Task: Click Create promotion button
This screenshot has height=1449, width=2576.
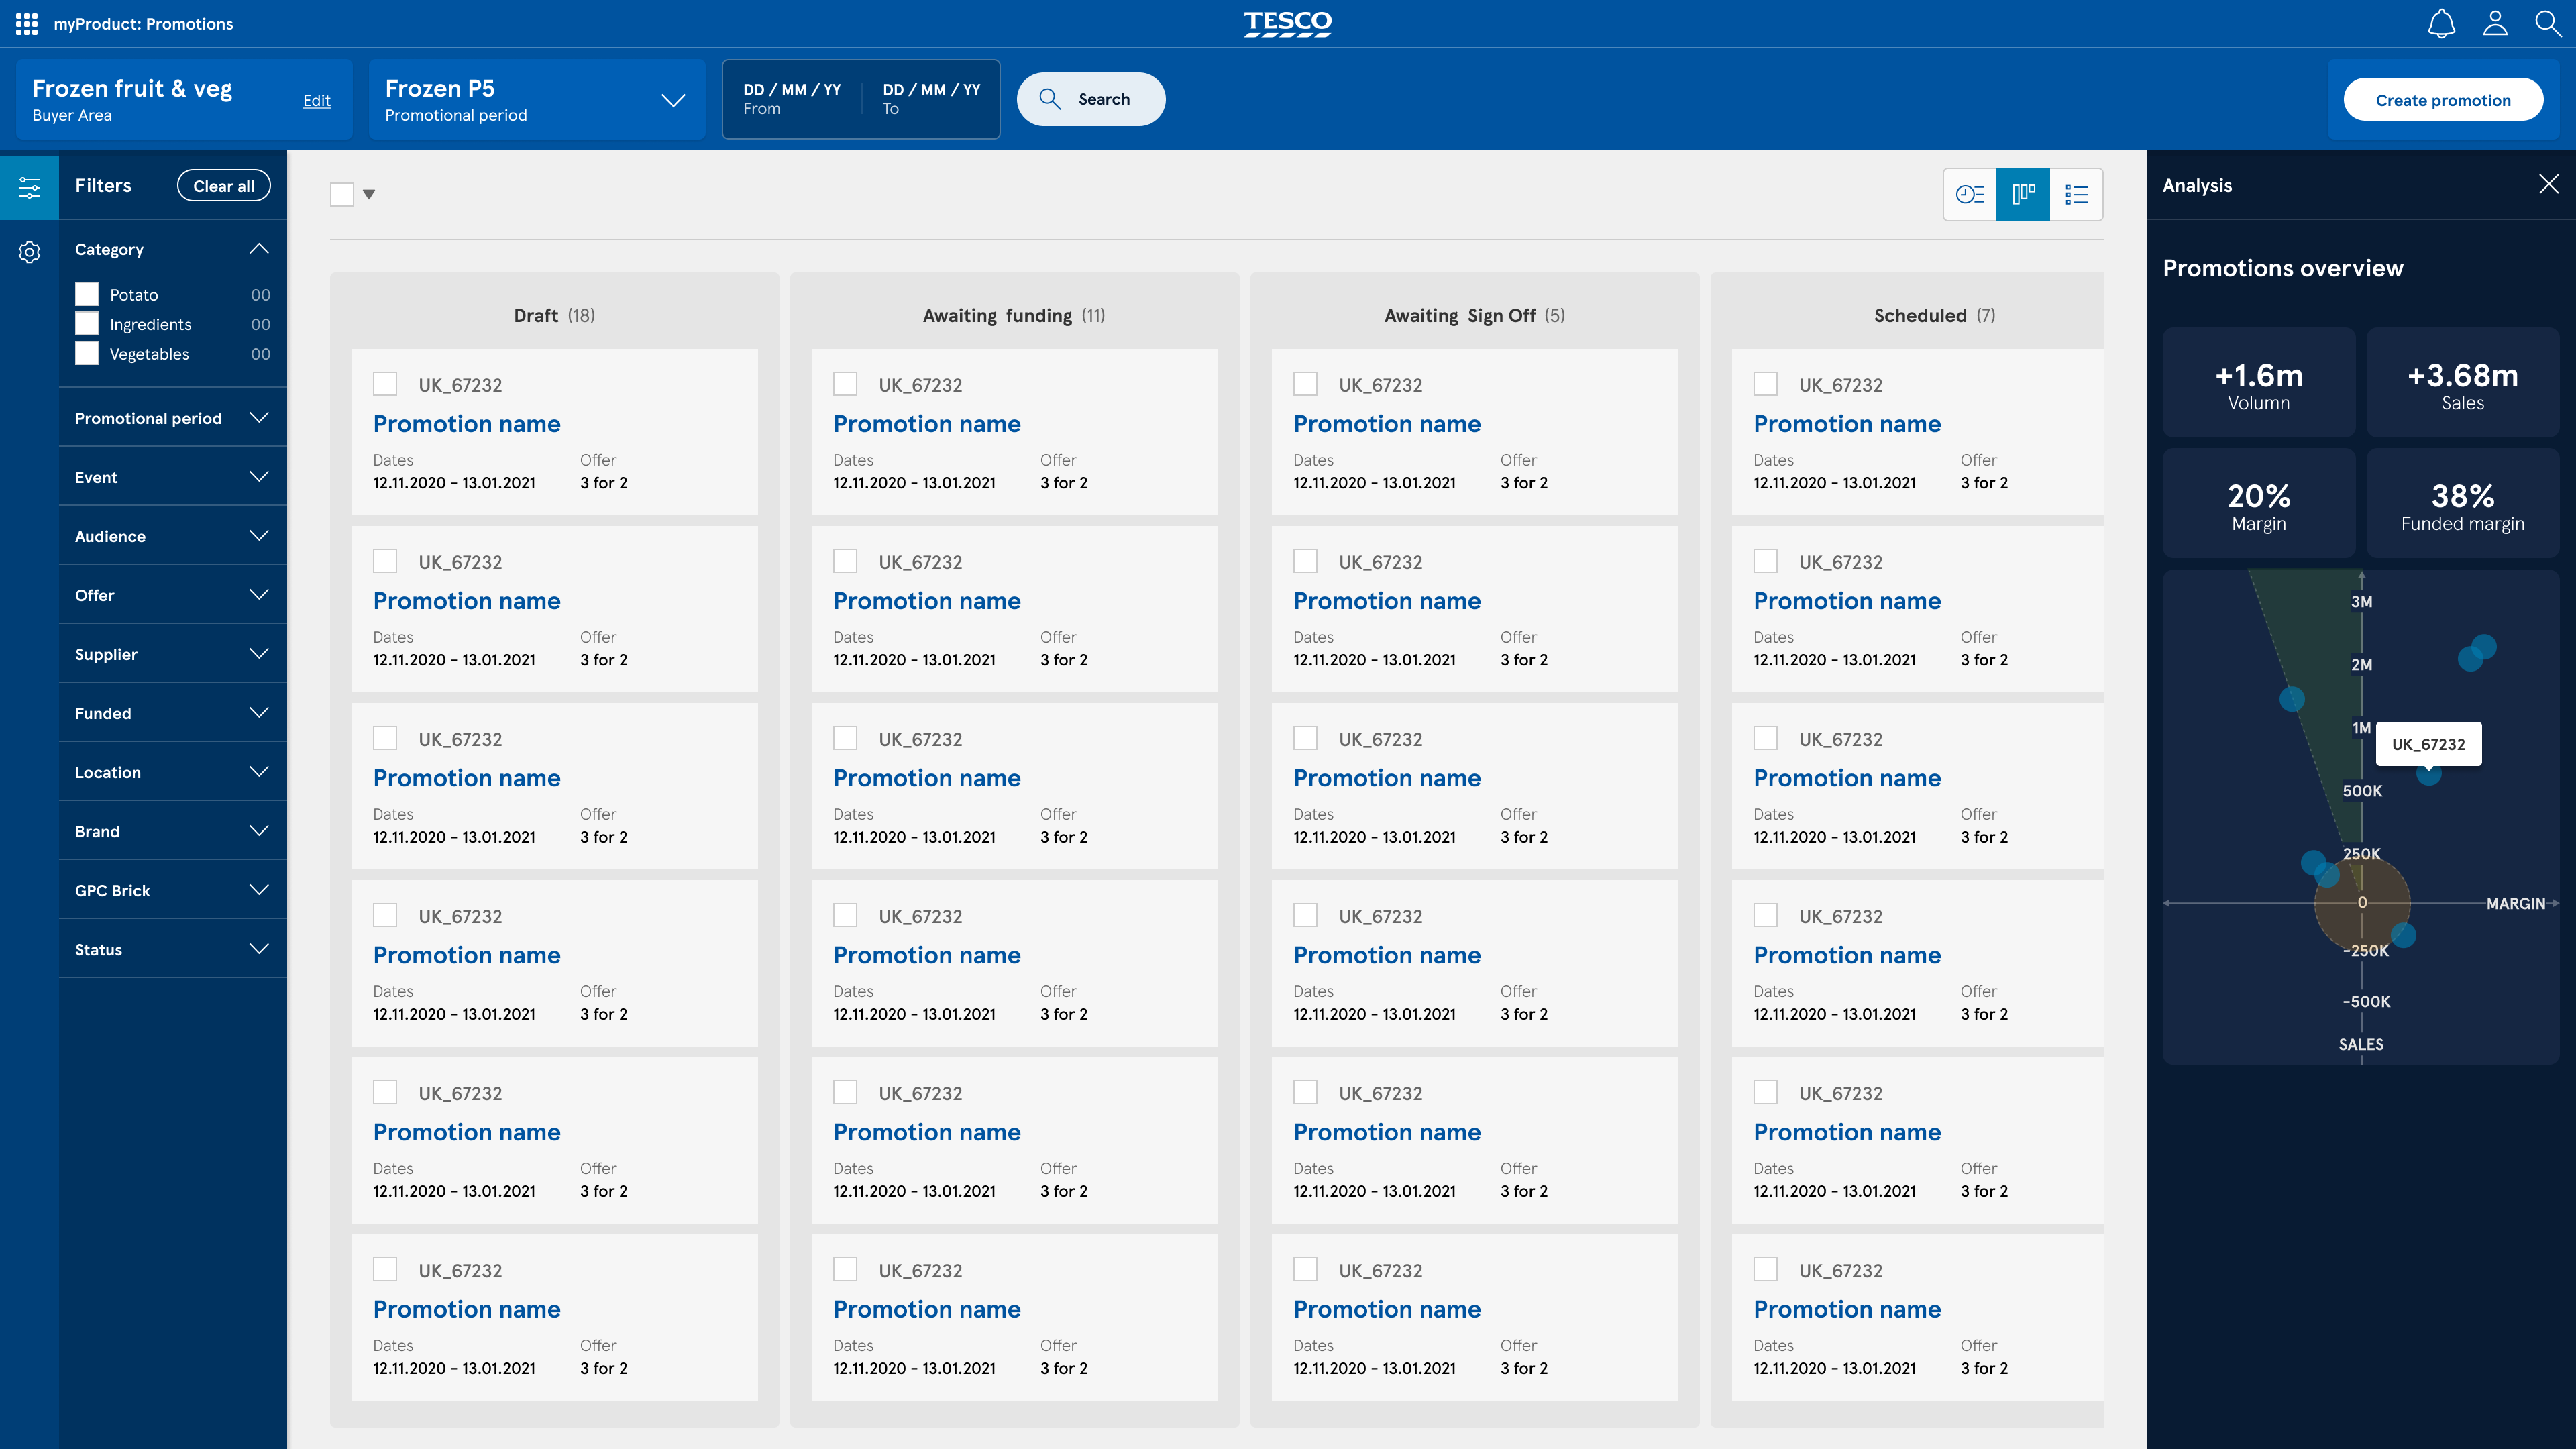Action: [x=2443, y=100]
